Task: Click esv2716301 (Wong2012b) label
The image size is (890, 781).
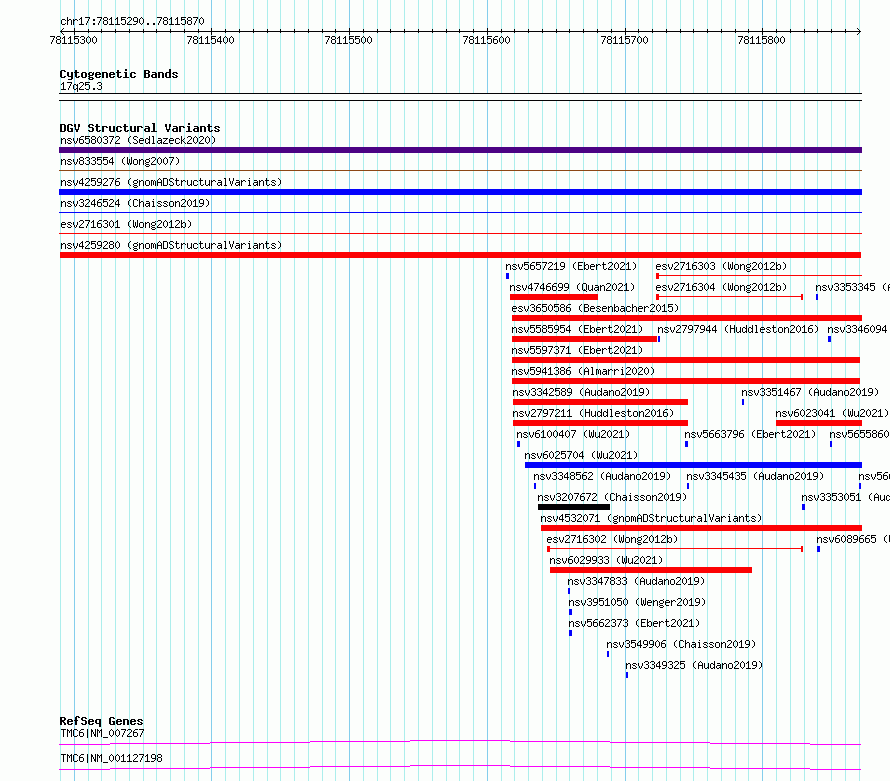Action: coord(126,224)
